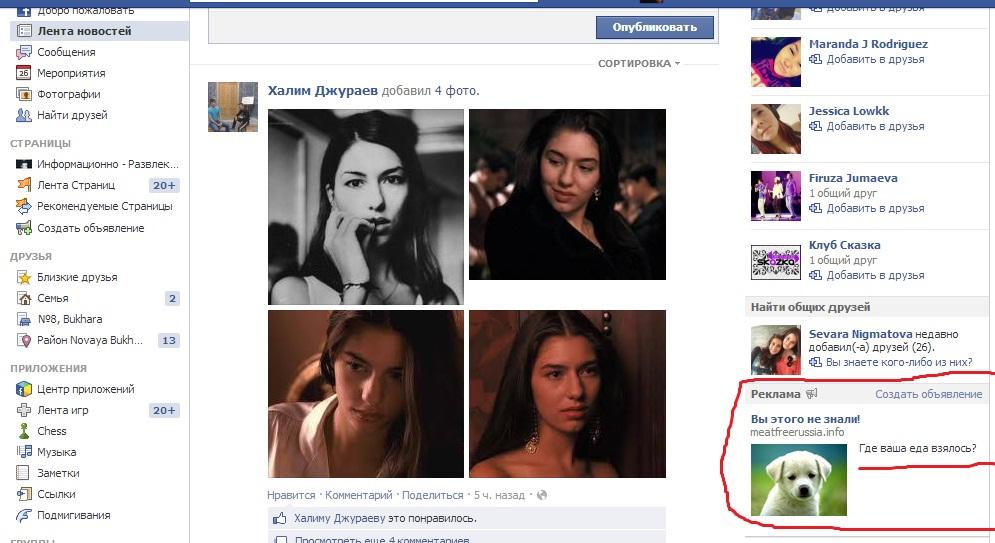
Task: Click Комментарий under the photo post
Action: [359, 495]
